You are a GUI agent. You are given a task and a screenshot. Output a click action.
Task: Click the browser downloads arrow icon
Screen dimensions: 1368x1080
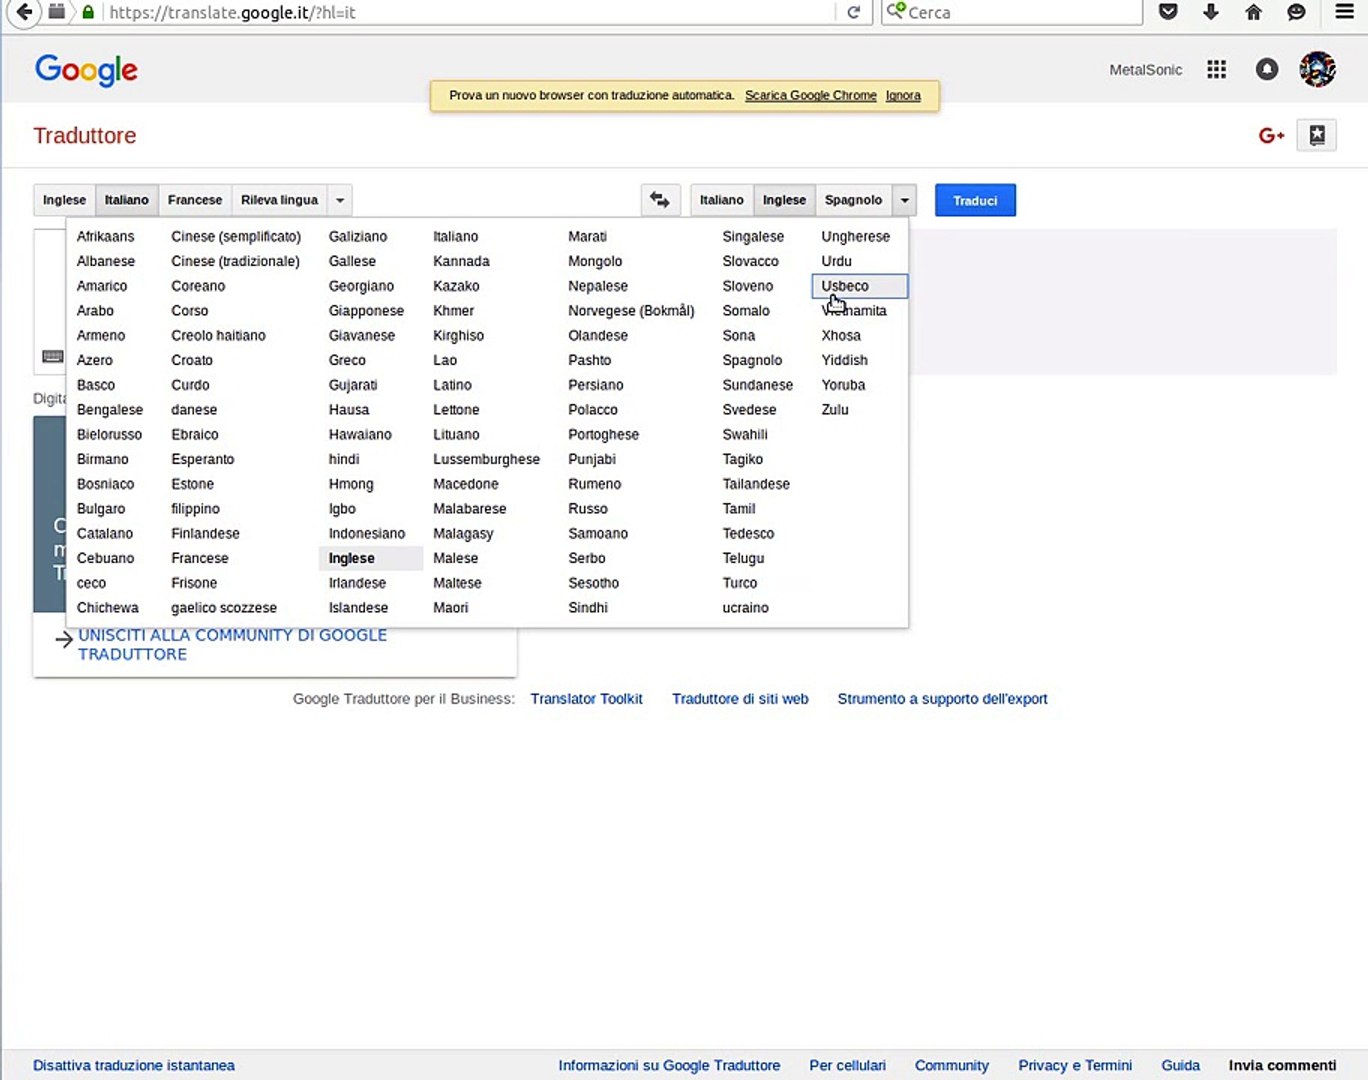tap(1210, 12)
